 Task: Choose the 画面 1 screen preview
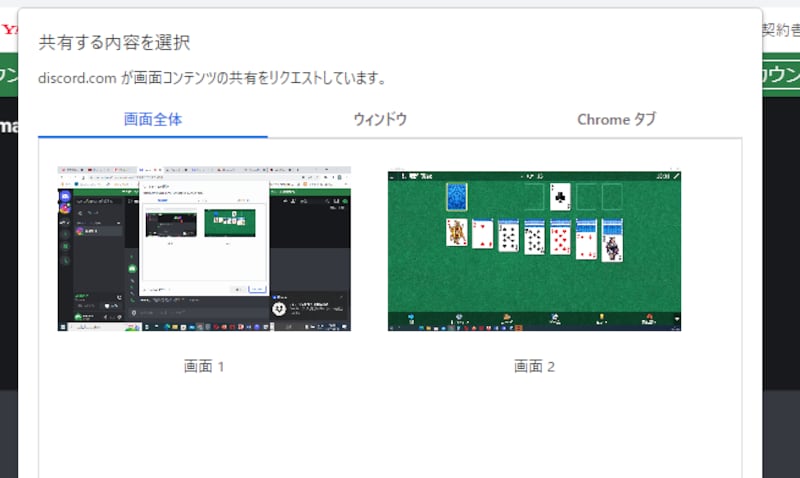204,249
